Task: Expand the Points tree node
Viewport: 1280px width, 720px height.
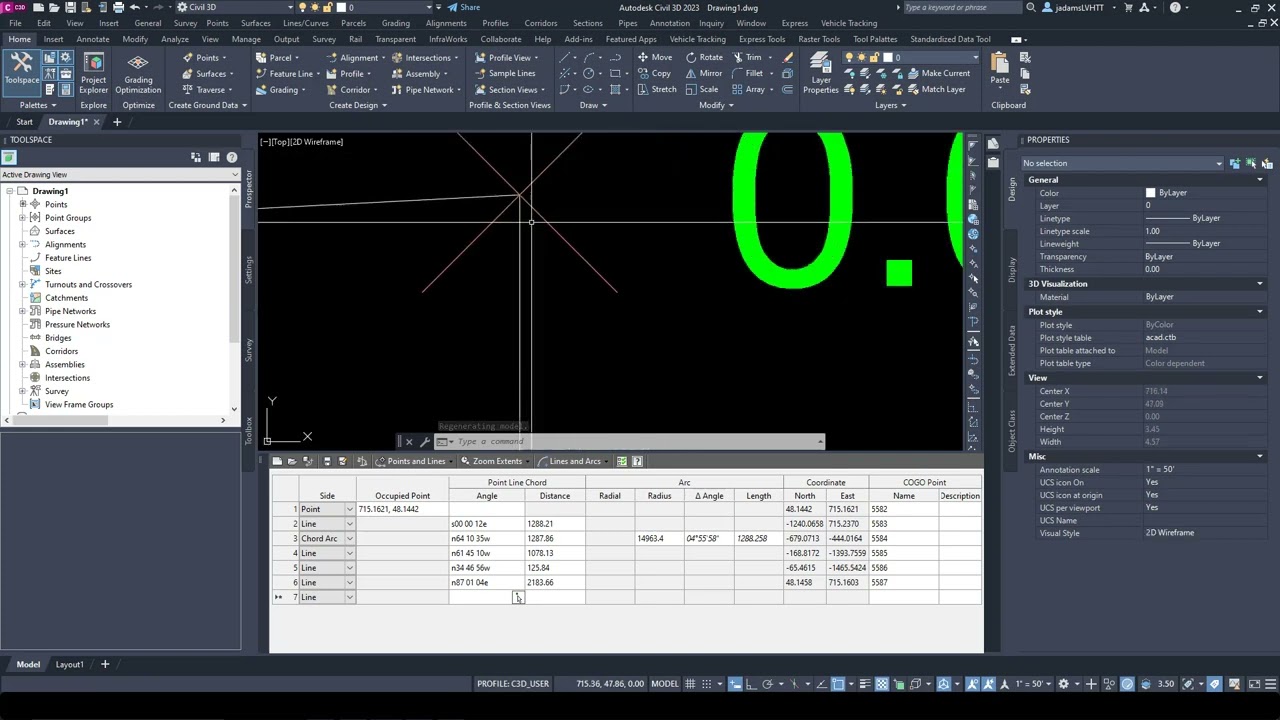Action: [x=23, y=204]
